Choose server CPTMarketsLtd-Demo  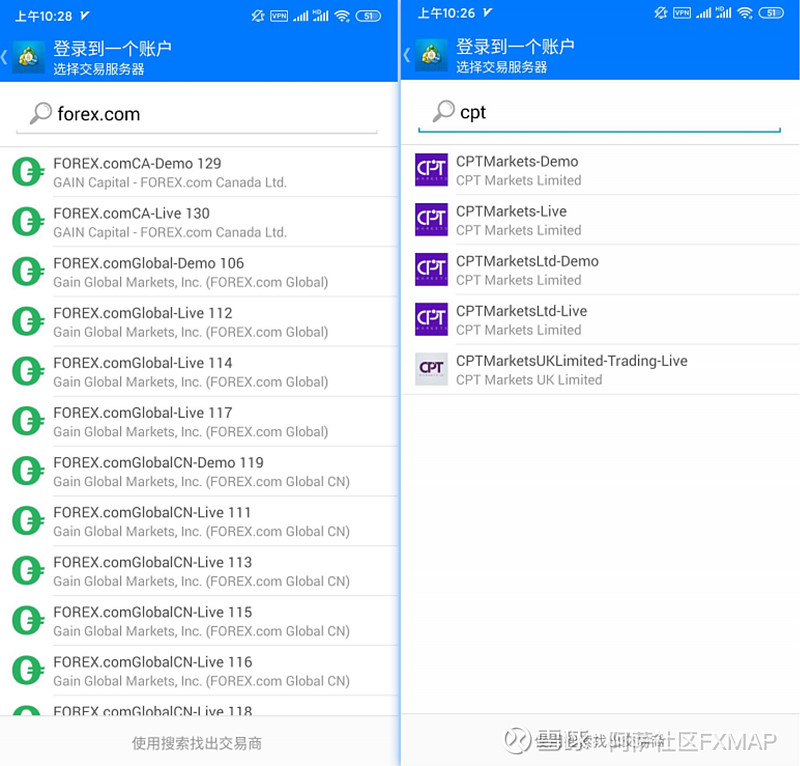601,269
